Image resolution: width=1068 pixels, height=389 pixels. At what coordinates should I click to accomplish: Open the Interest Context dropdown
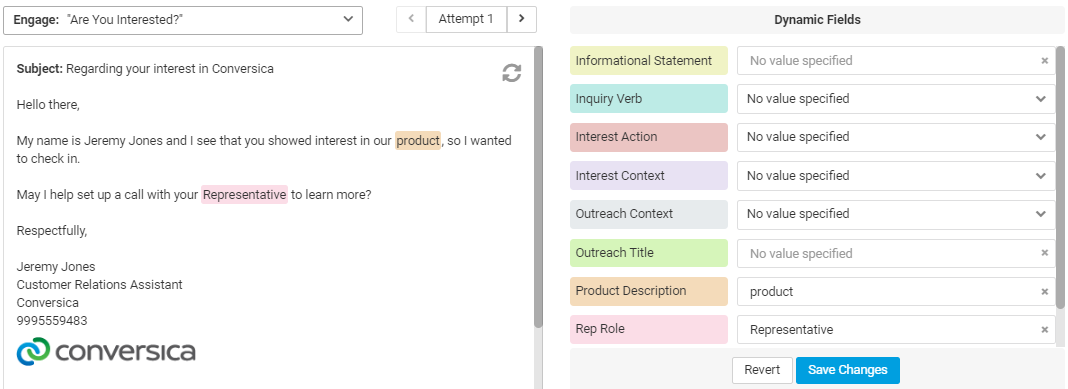pos(896,176)
